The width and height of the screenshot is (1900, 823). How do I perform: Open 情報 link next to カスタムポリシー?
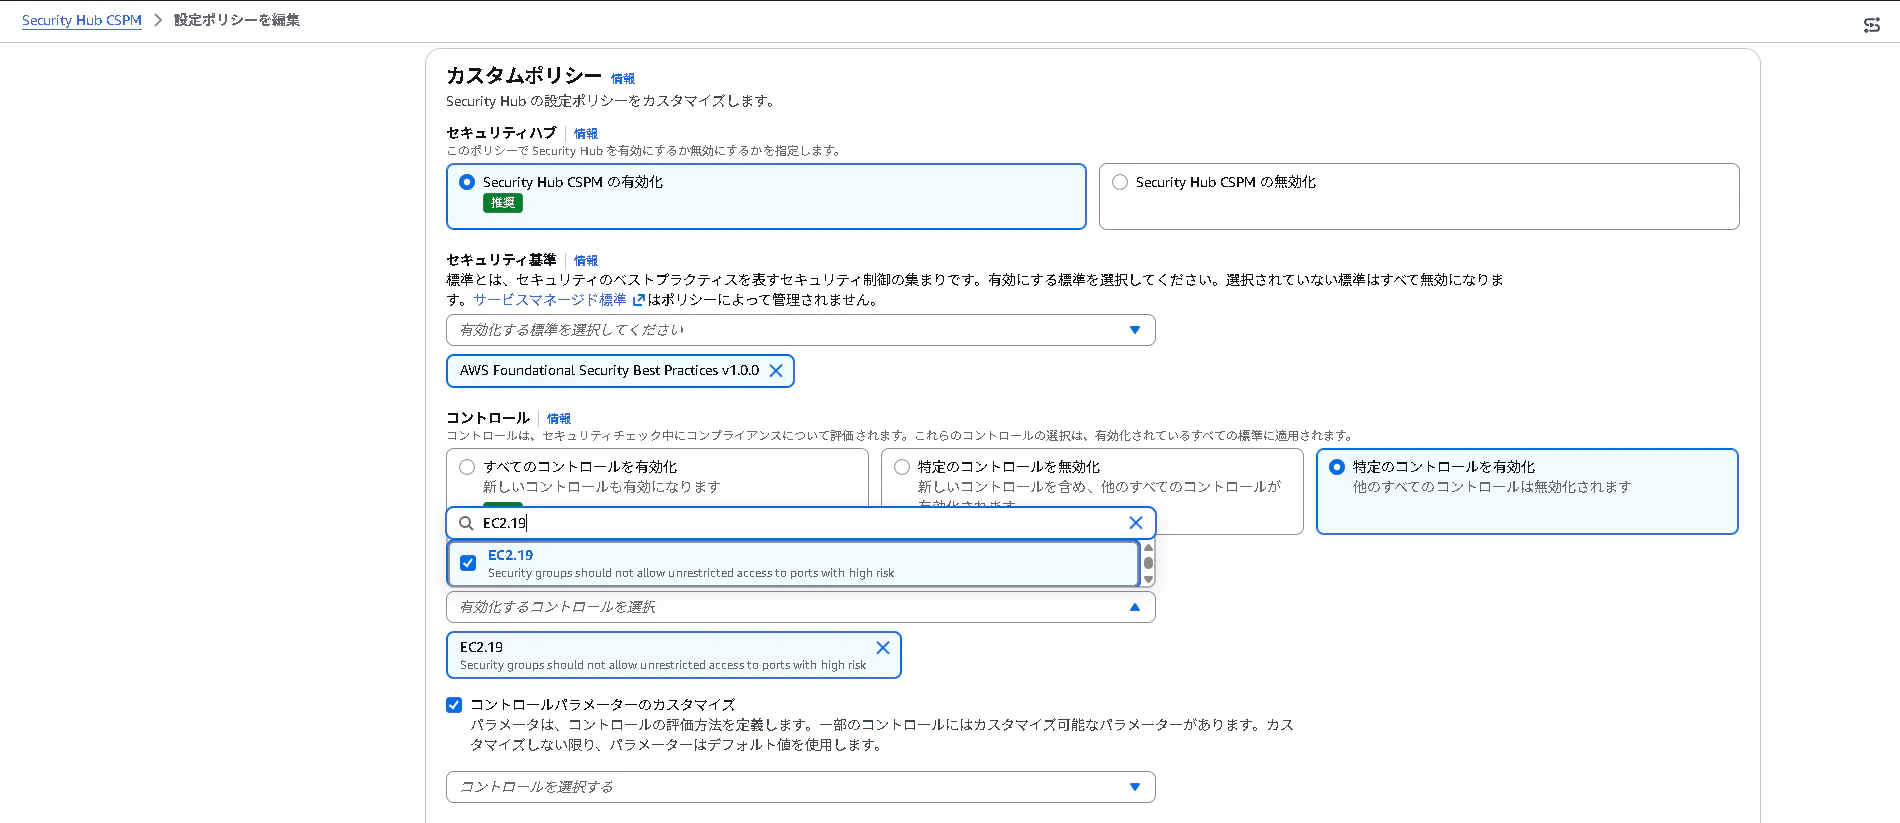pos(623,79)
